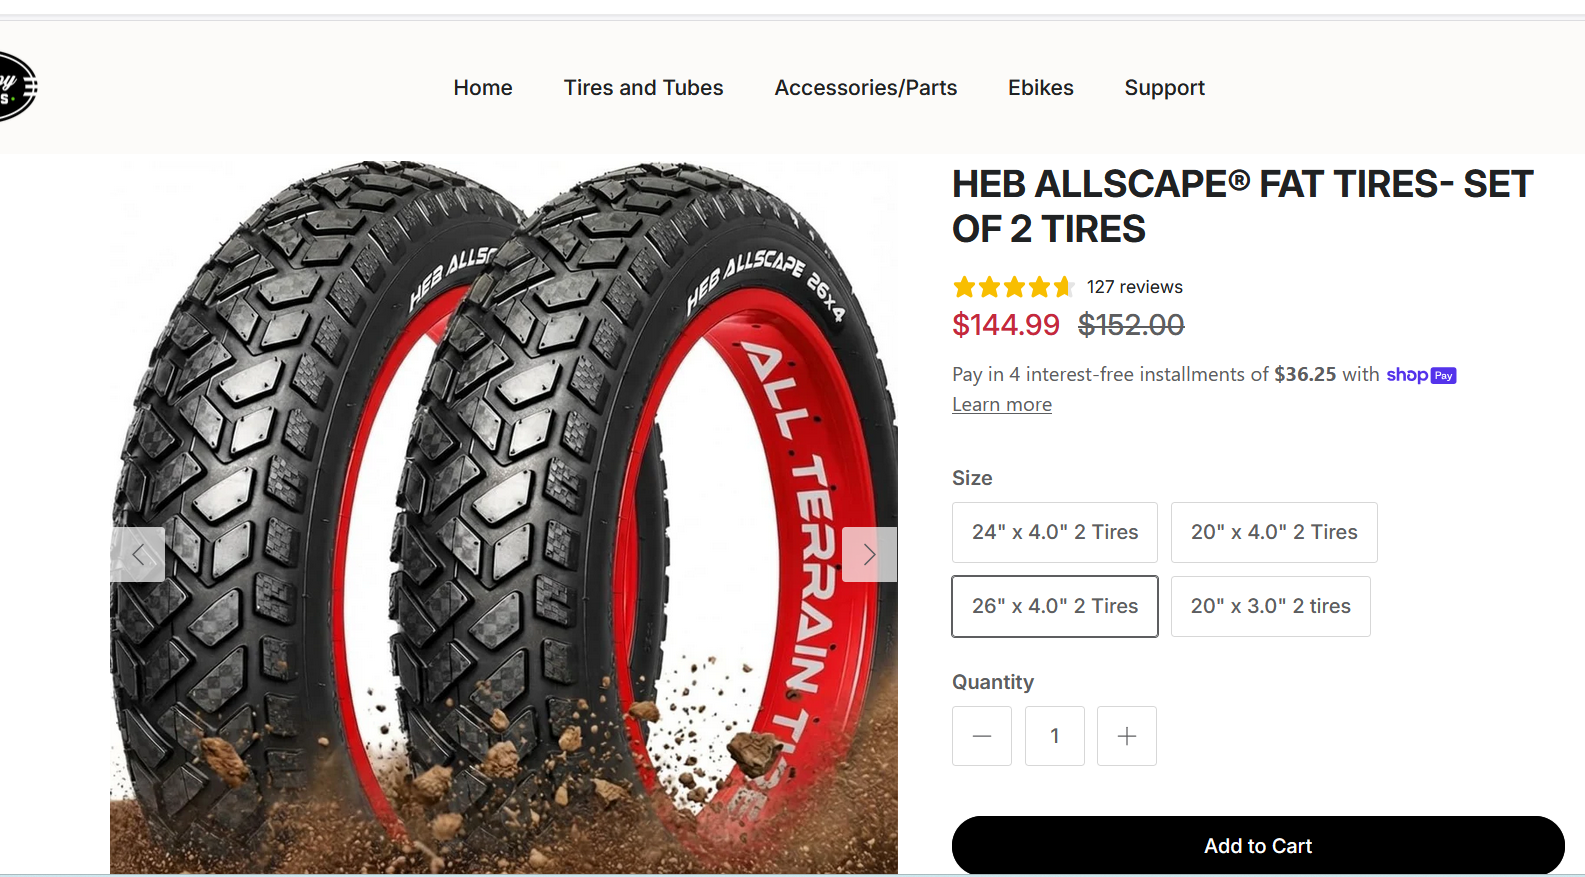Choose the 26" x 4.0" 2 Tires option

pyautogui.click(x=1055, y=606)
